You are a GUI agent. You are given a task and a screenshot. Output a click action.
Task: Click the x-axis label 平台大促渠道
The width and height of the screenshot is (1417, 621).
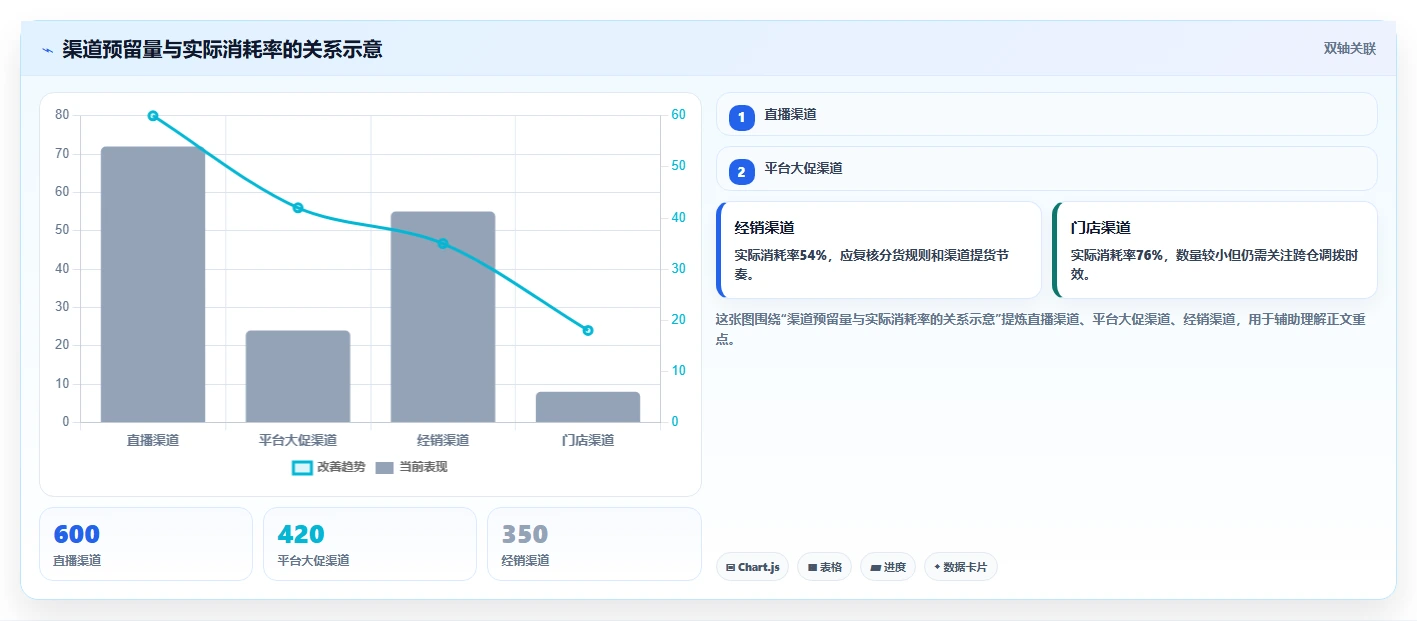click(x=298, y=440)
